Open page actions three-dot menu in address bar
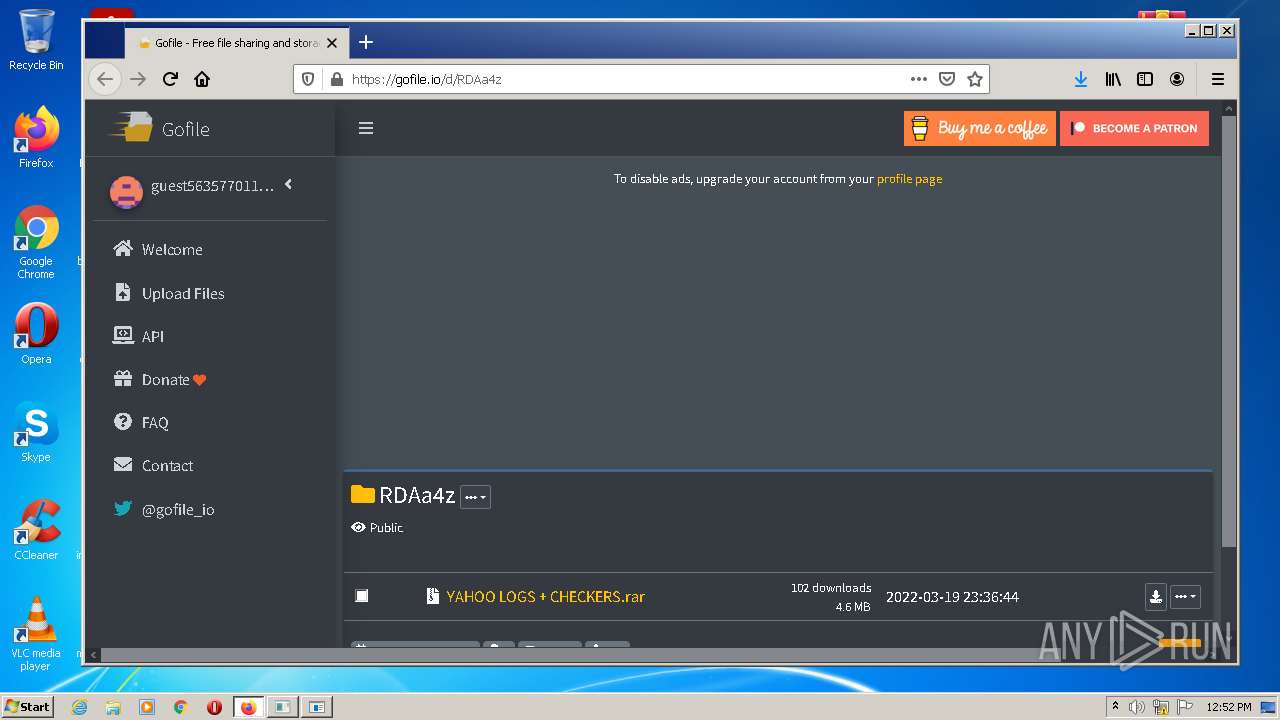Image resolution: width=1280 pixels, height=720 pixels. tap(918, 79)
